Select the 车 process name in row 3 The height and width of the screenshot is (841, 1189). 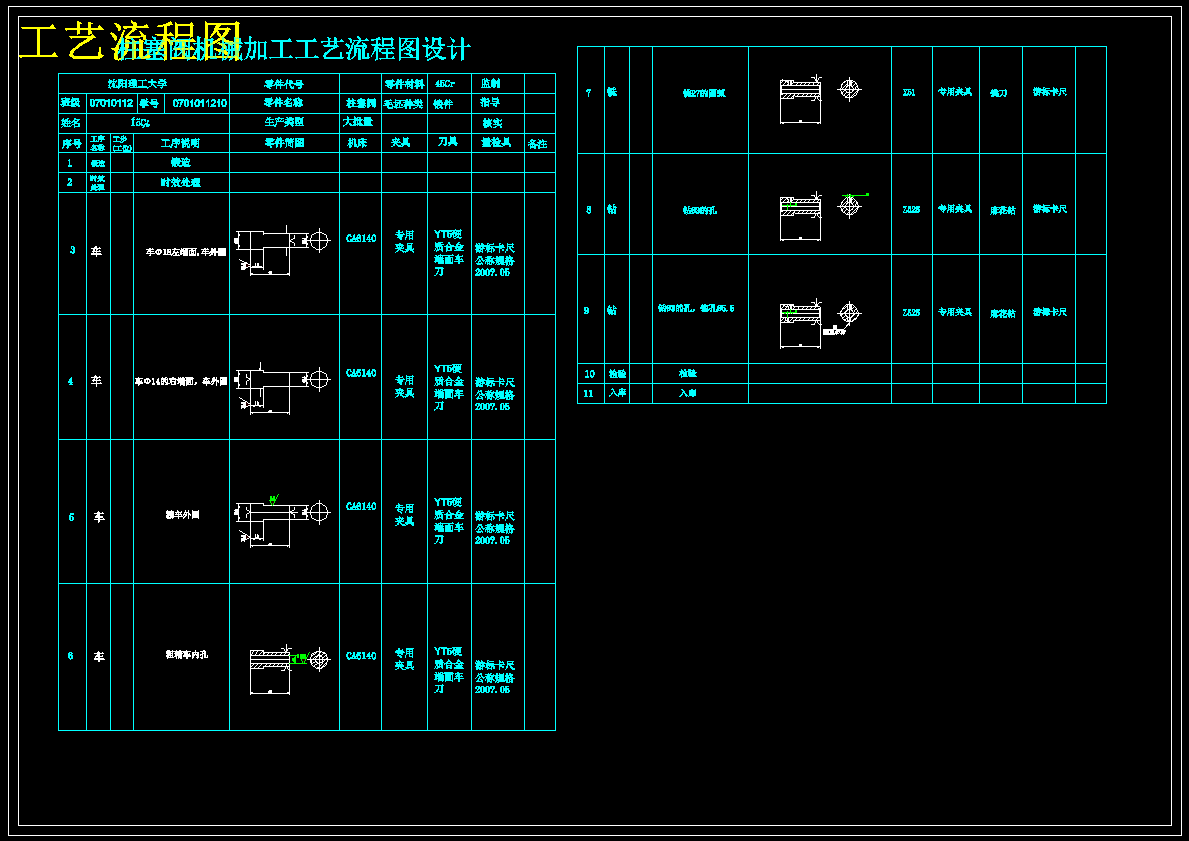tap(96, 251)
